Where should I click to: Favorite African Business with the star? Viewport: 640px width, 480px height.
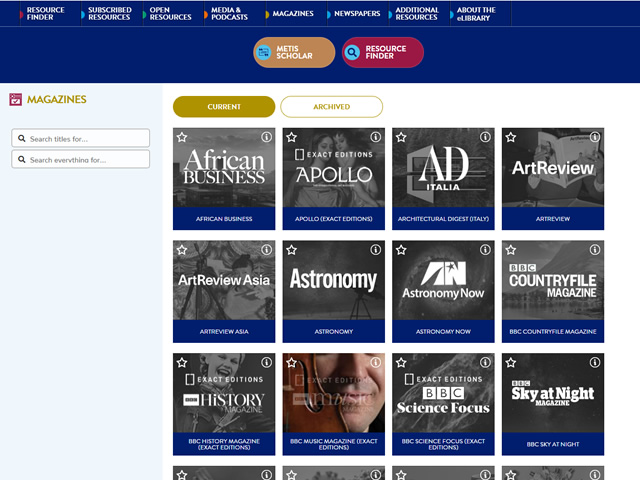[182, 137]
